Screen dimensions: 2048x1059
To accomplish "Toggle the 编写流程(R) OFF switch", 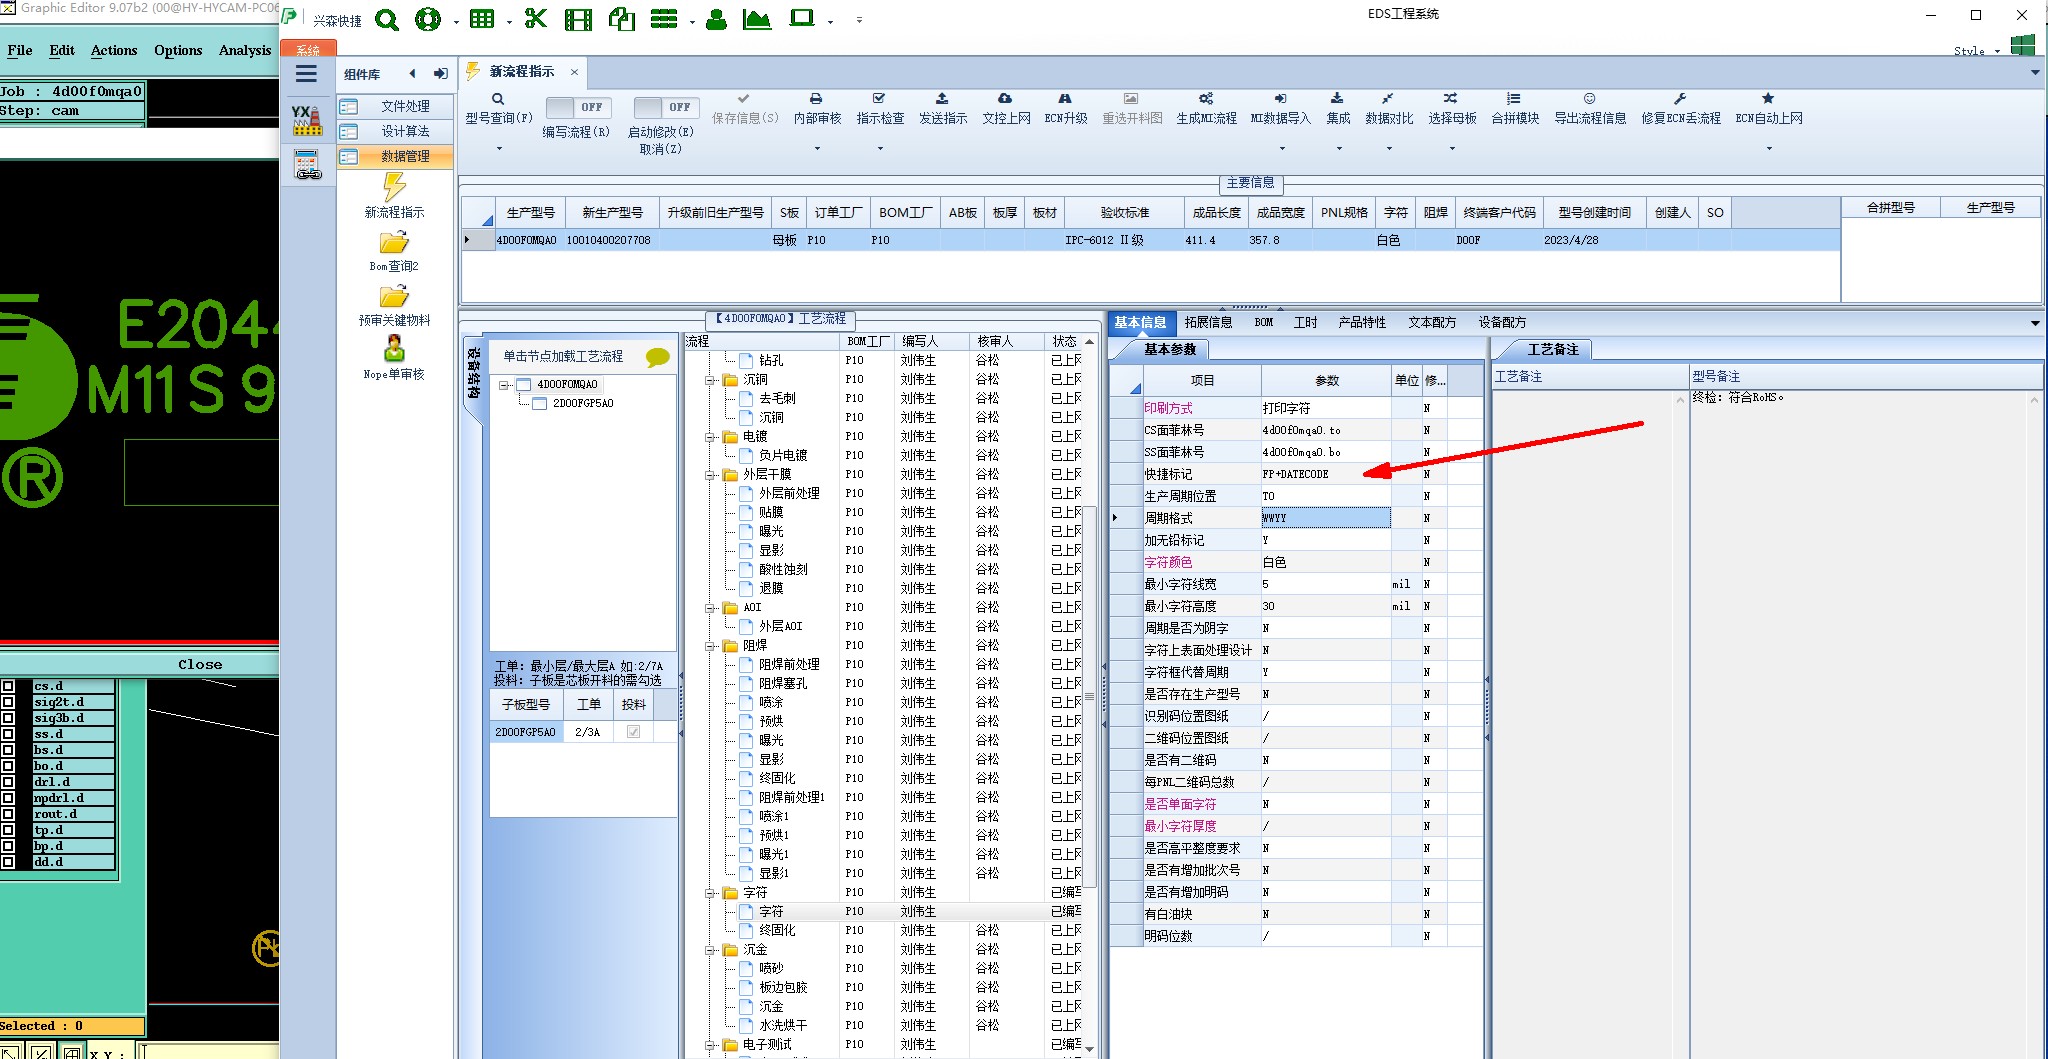I will 577,107.
